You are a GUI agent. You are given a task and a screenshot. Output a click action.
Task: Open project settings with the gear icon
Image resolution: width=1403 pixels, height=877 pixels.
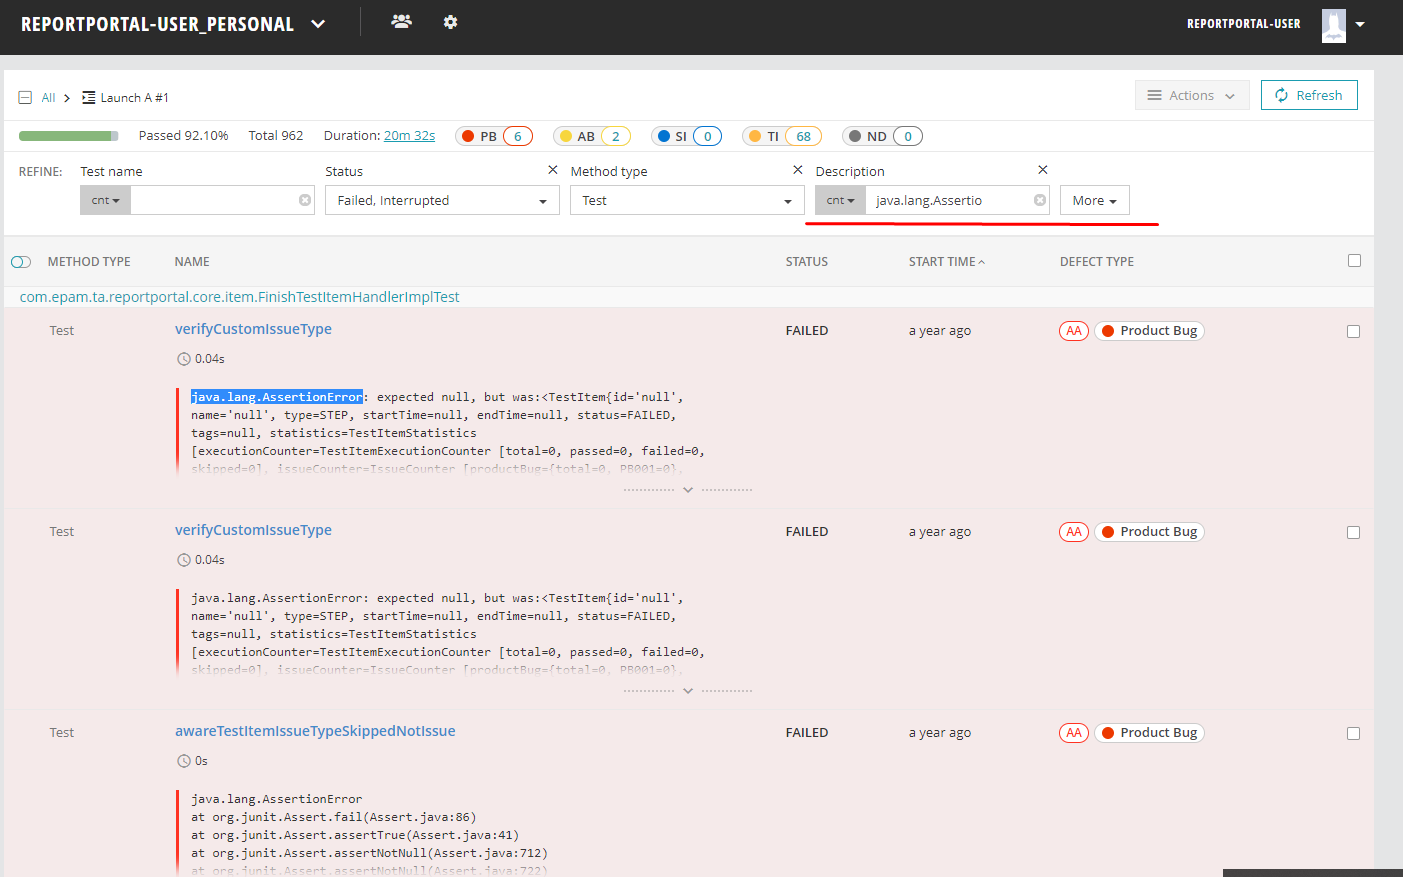(x=450, y=21)
